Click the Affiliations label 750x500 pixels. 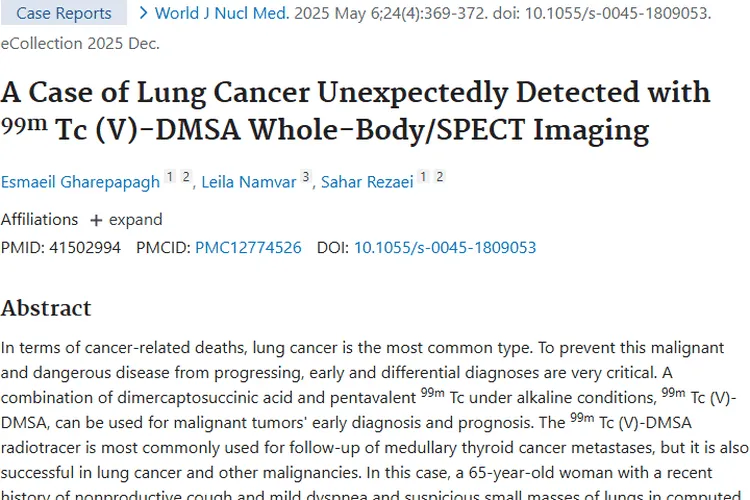(x=39, y=220)
